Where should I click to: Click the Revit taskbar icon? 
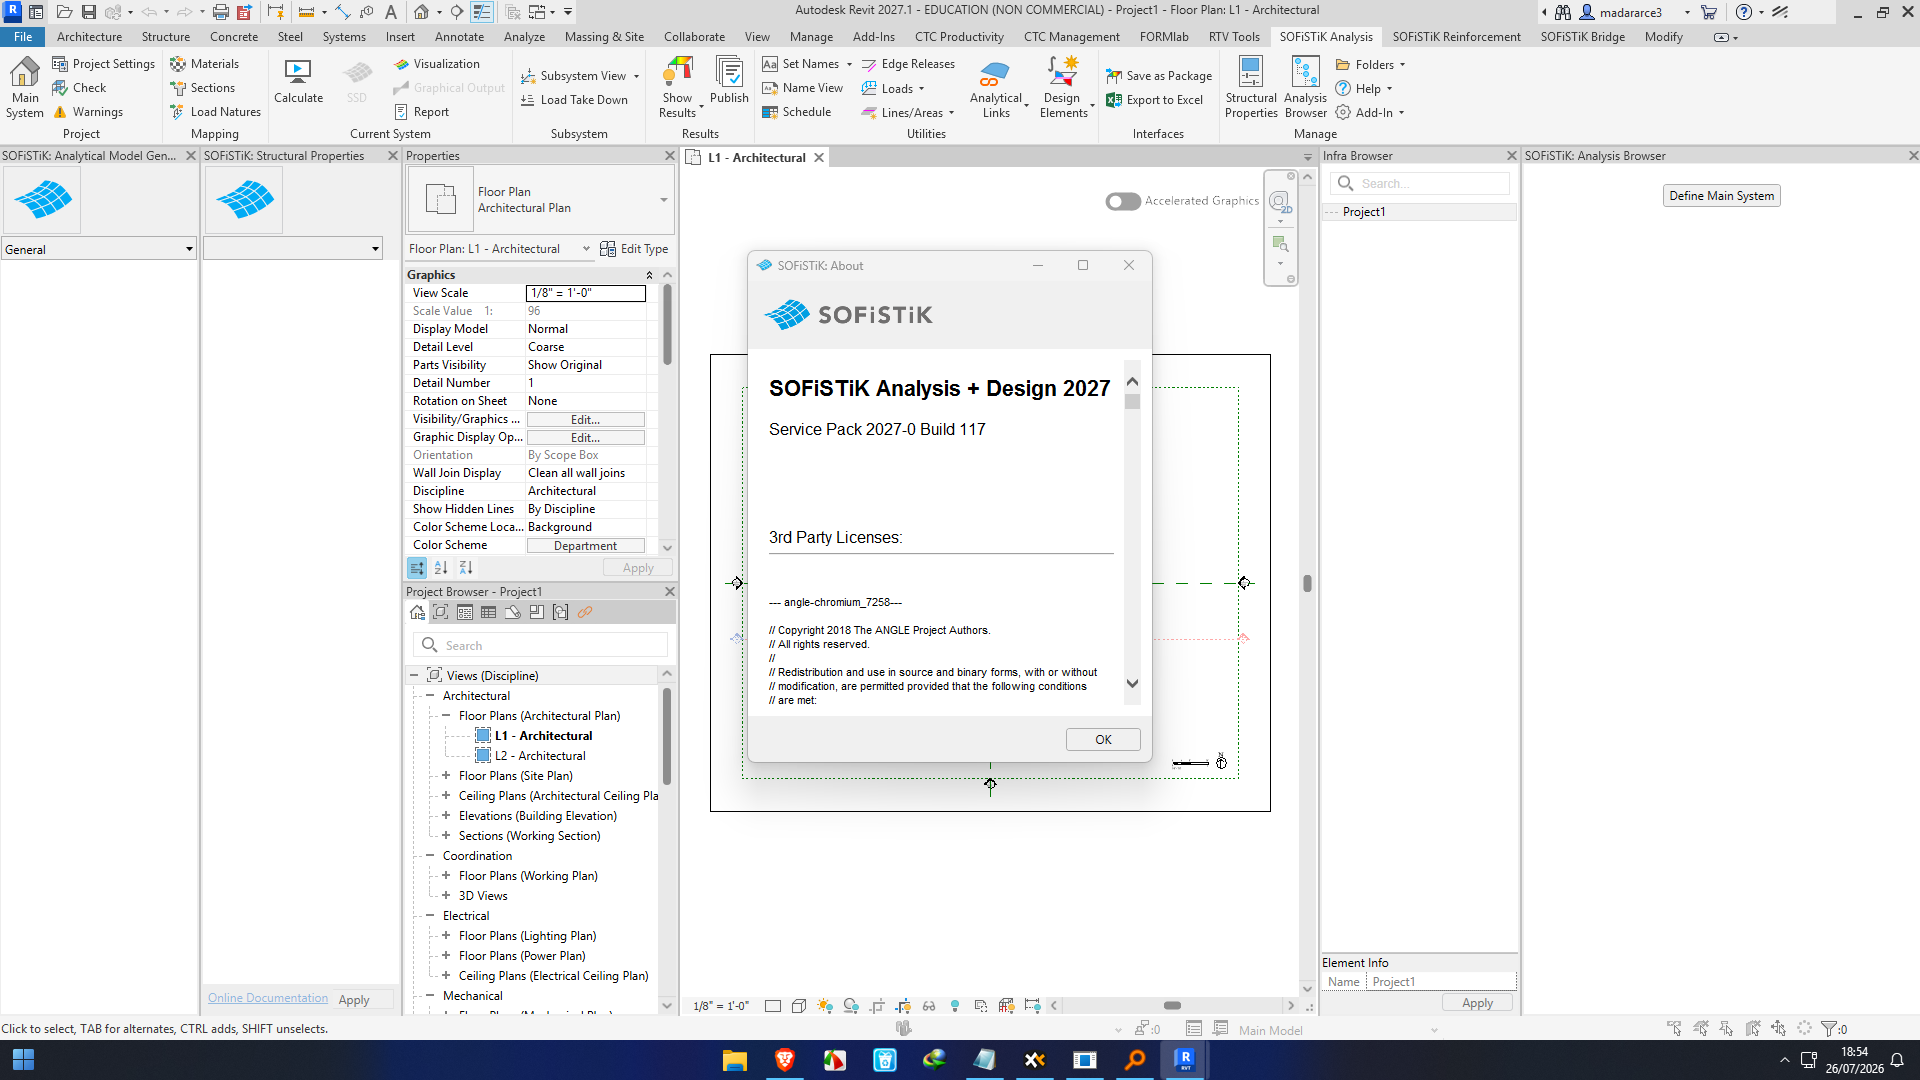tap(1184, 1060)
